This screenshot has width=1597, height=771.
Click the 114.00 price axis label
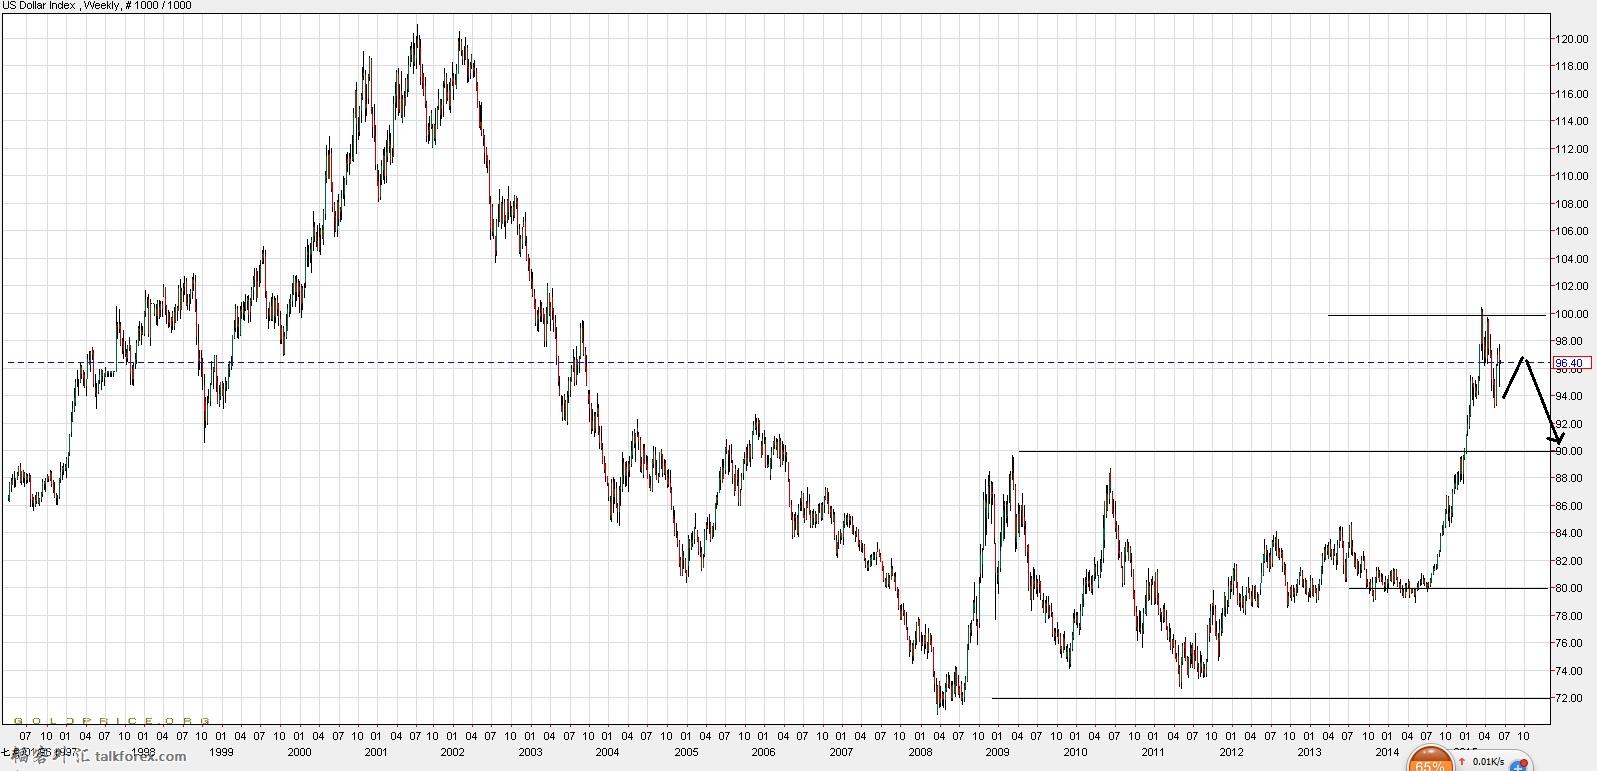1570,121
